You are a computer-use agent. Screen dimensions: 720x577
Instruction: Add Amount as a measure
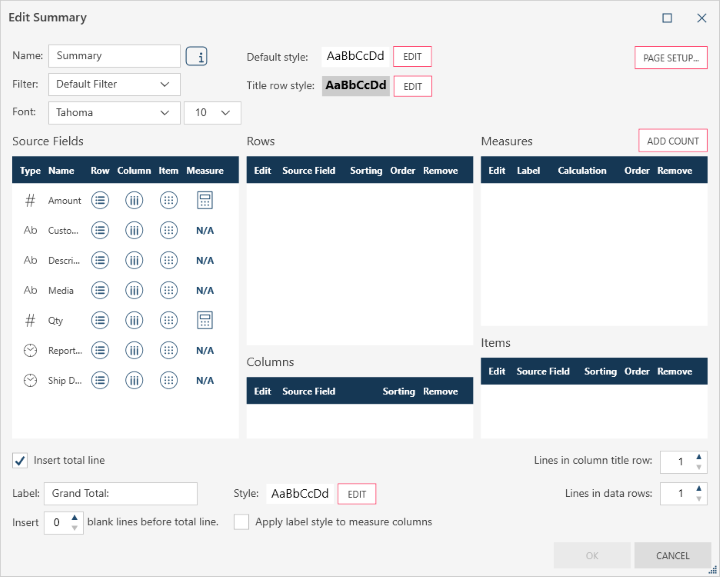click(x=205, y=200)
